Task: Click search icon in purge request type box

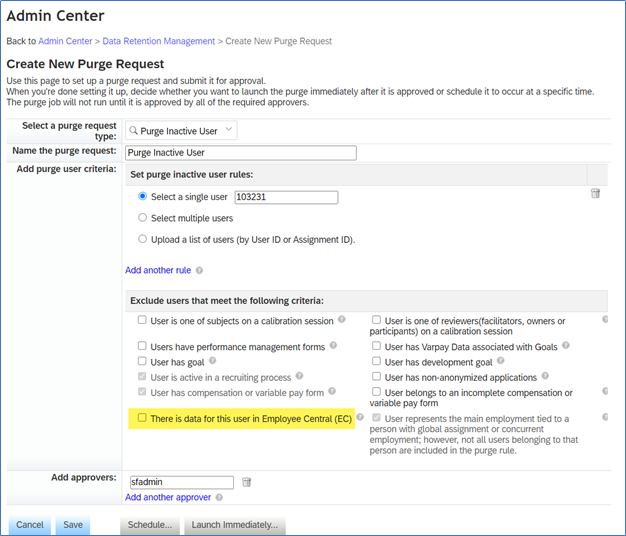Action: click(134, 131)
